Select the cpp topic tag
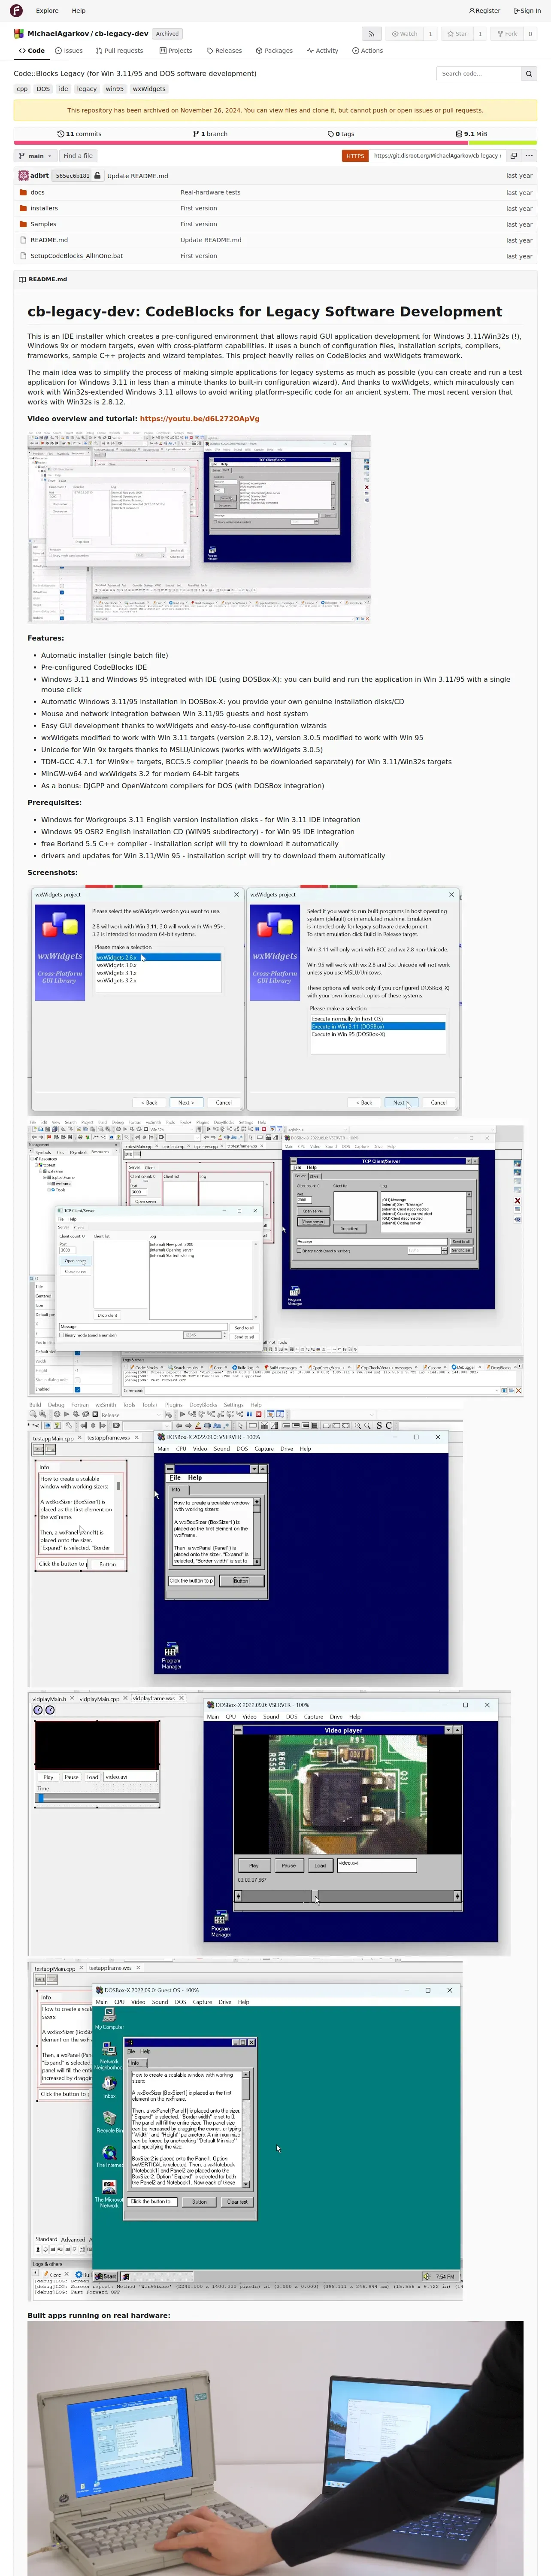The width and height of the screenshot is (551, 2576). click(x=22, y=89)
